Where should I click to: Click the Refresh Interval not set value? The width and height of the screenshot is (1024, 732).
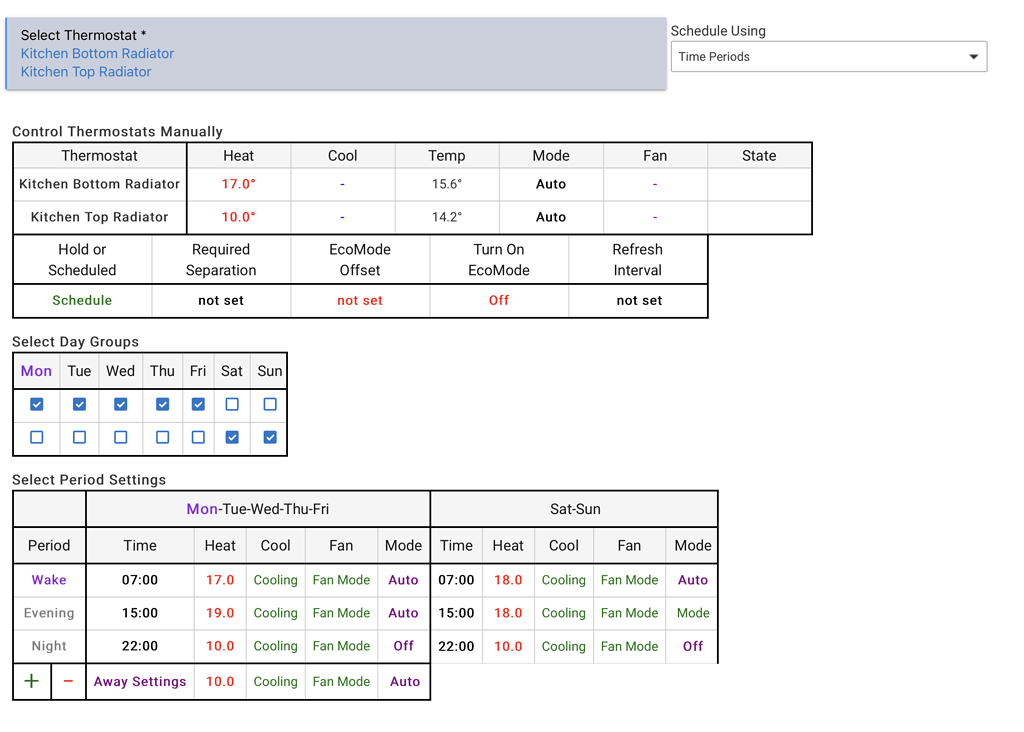click(638, 300)
